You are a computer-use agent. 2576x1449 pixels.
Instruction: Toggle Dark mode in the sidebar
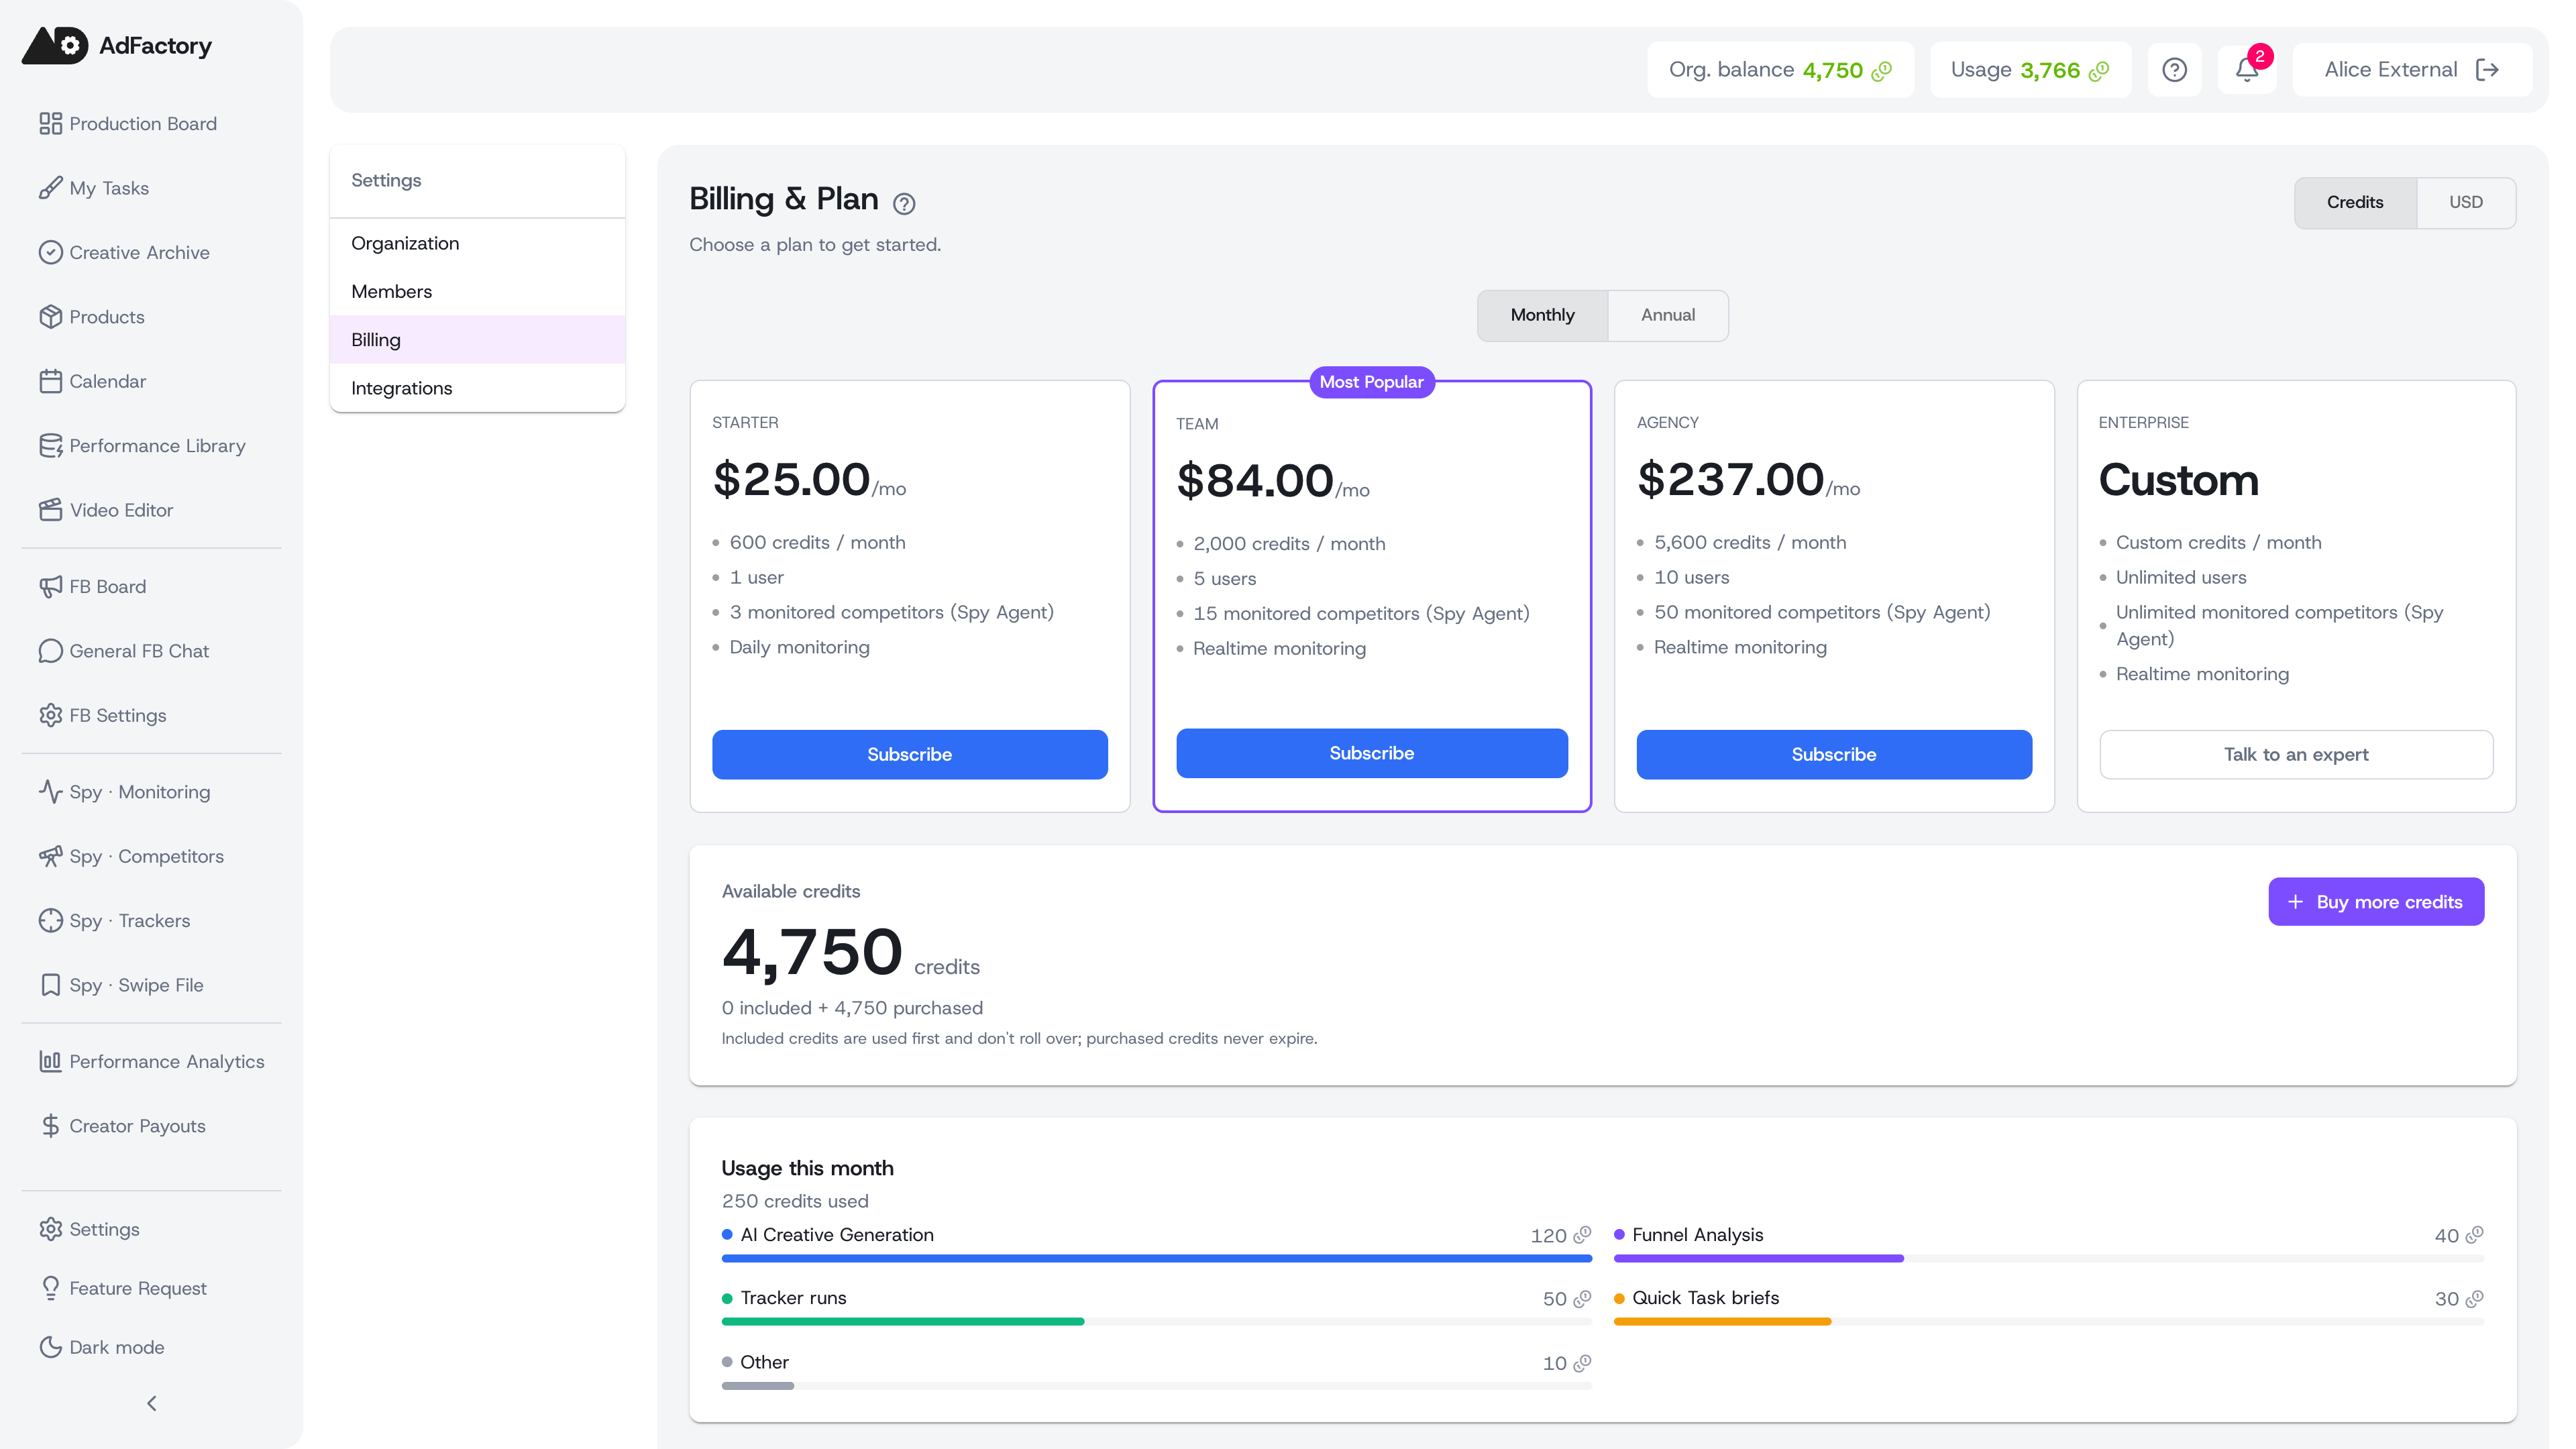[x=101, y=1347]
